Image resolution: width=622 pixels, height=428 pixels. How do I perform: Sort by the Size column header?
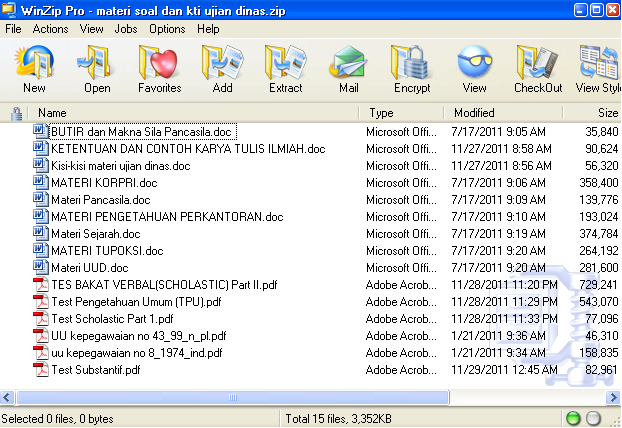pyautogui.click(x=593, y=113)
